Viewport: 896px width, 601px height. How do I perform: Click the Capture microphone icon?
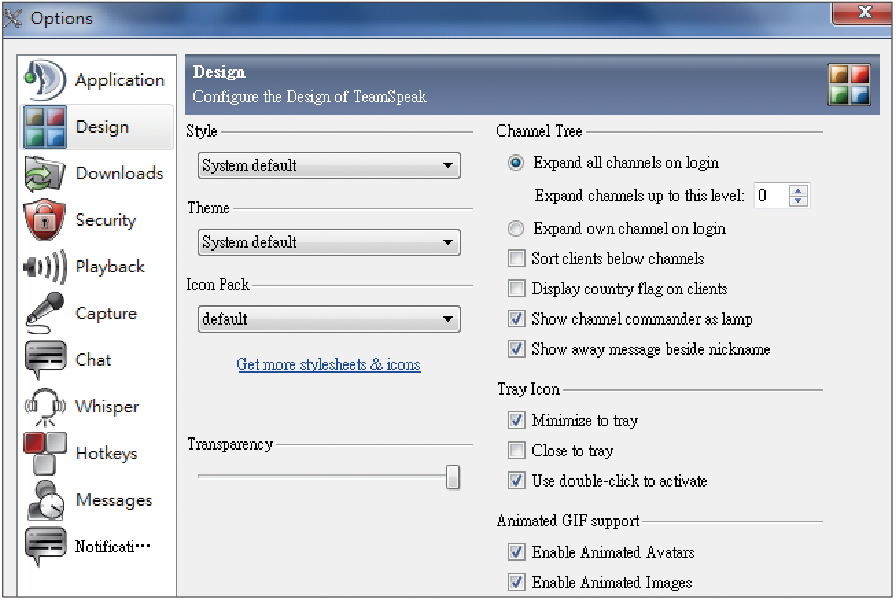pyautogui.click(x=45, y=313)
